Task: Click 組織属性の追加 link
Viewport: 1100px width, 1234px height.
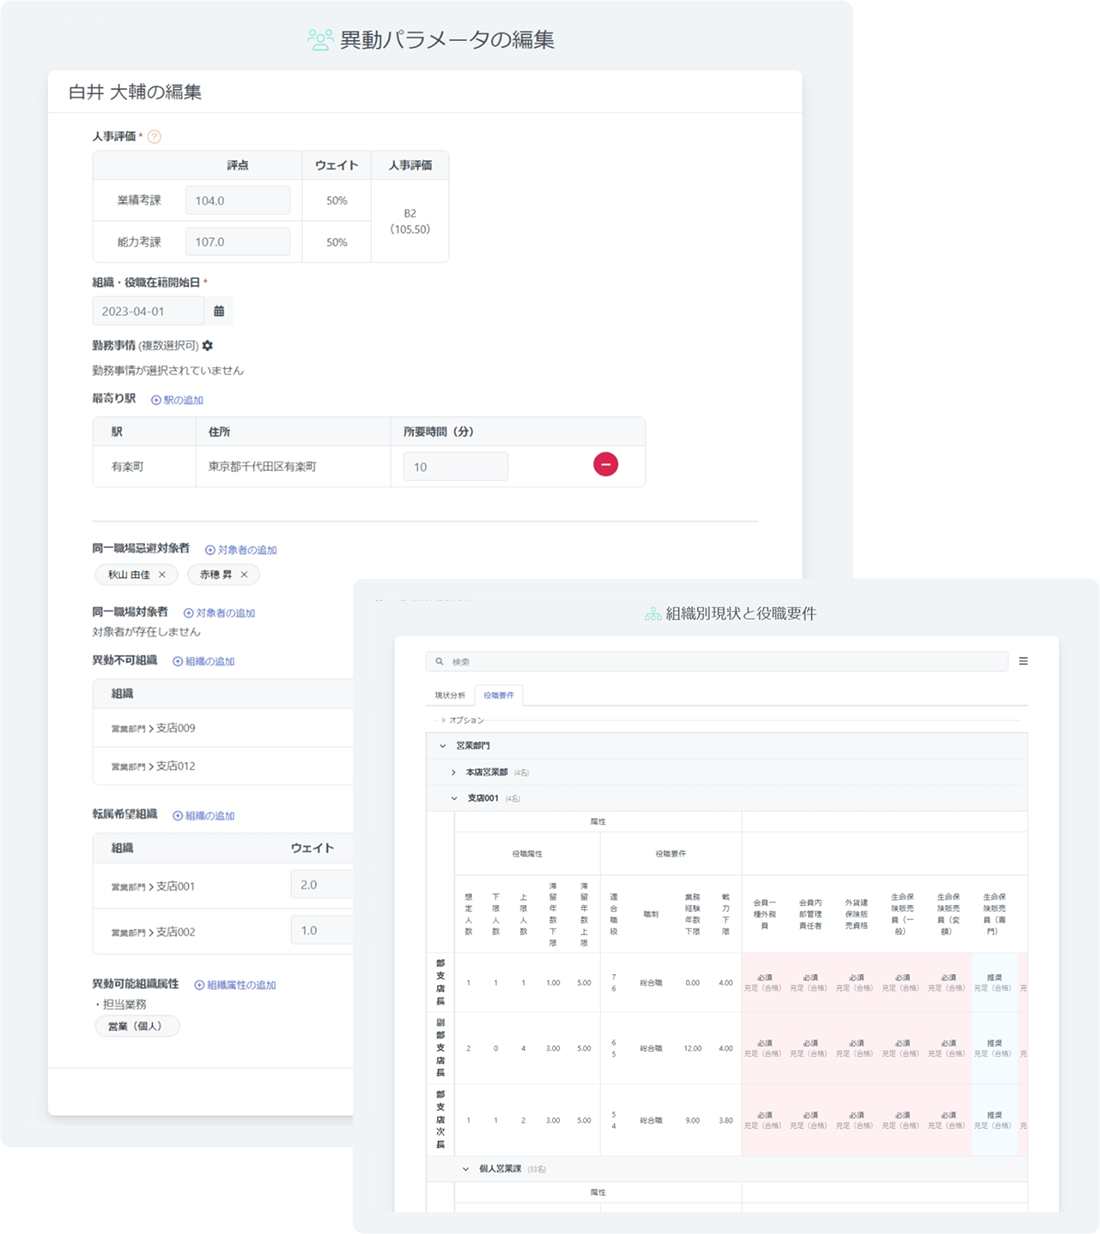Action: 235,985
